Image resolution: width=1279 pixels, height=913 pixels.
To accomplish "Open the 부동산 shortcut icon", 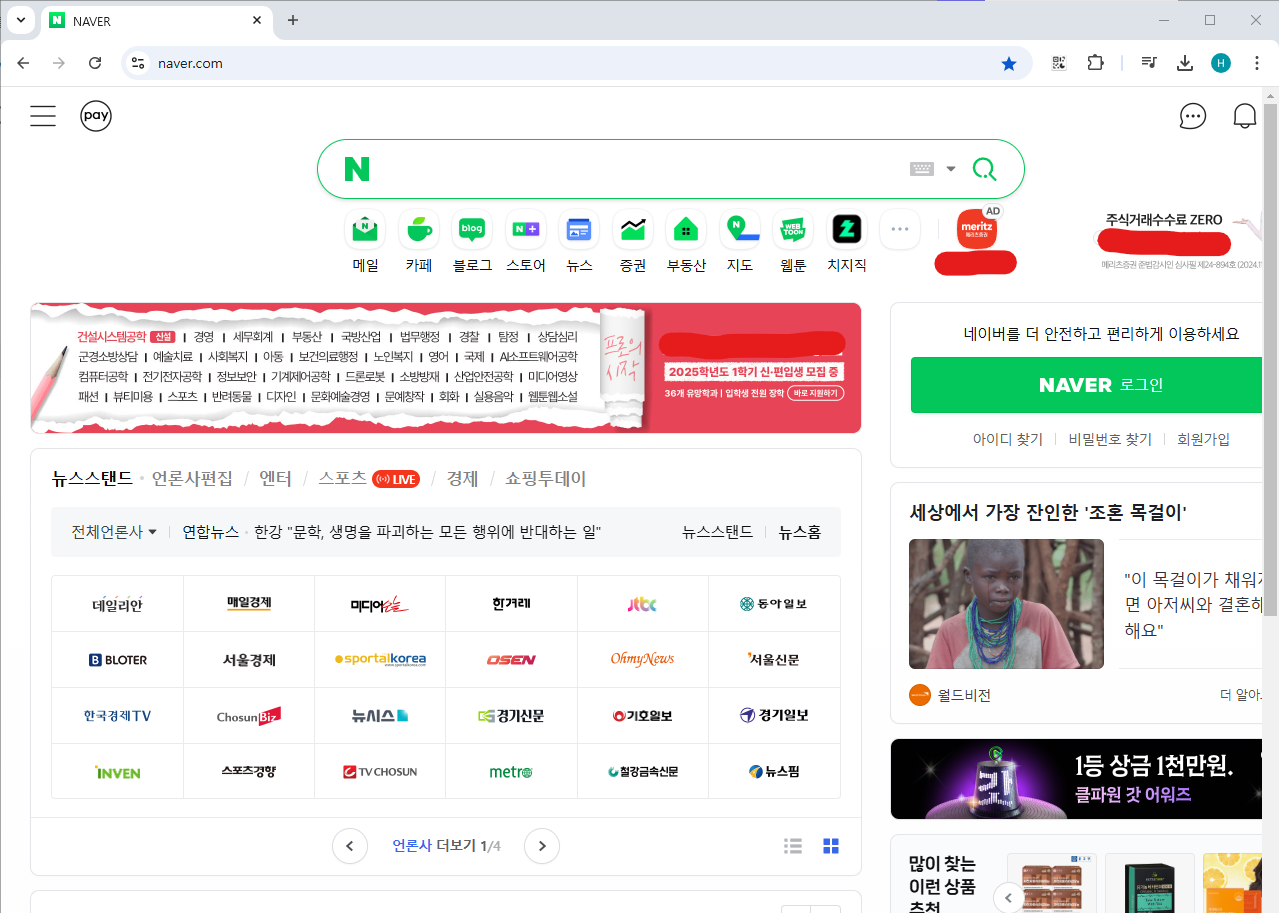I will point(686,230).
